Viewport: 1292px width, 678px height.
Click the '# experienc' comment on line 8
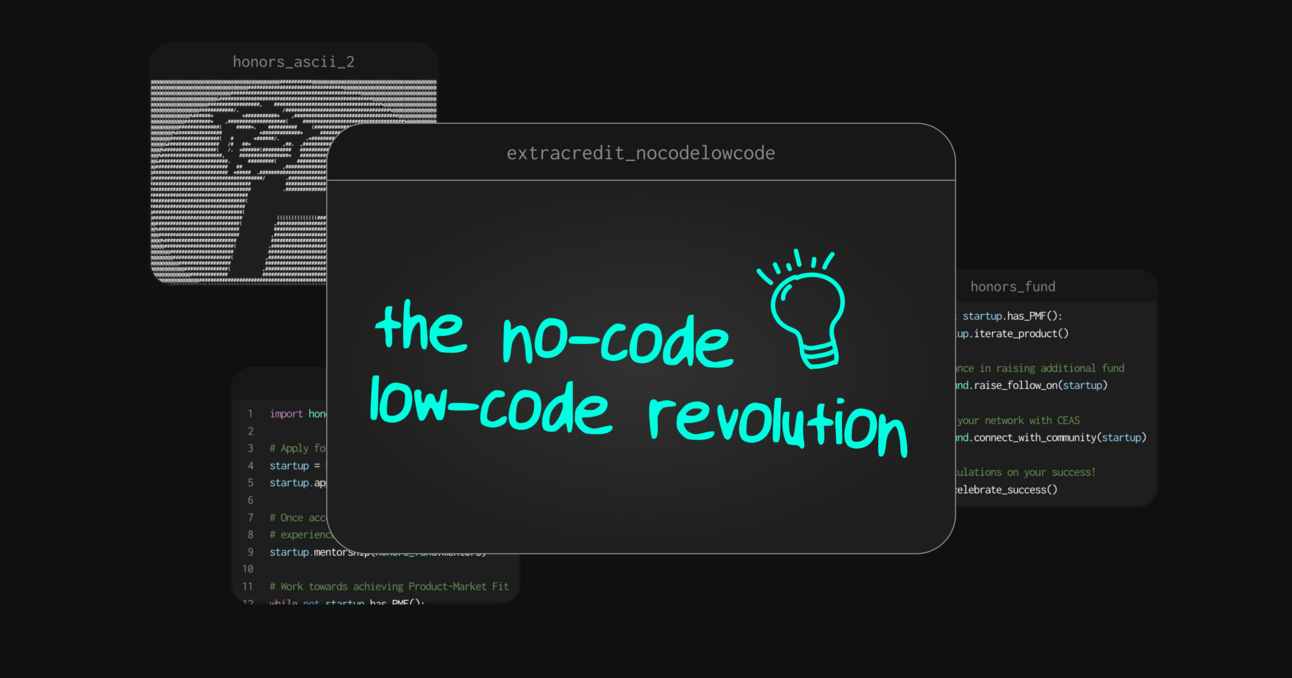pos(298,535)
